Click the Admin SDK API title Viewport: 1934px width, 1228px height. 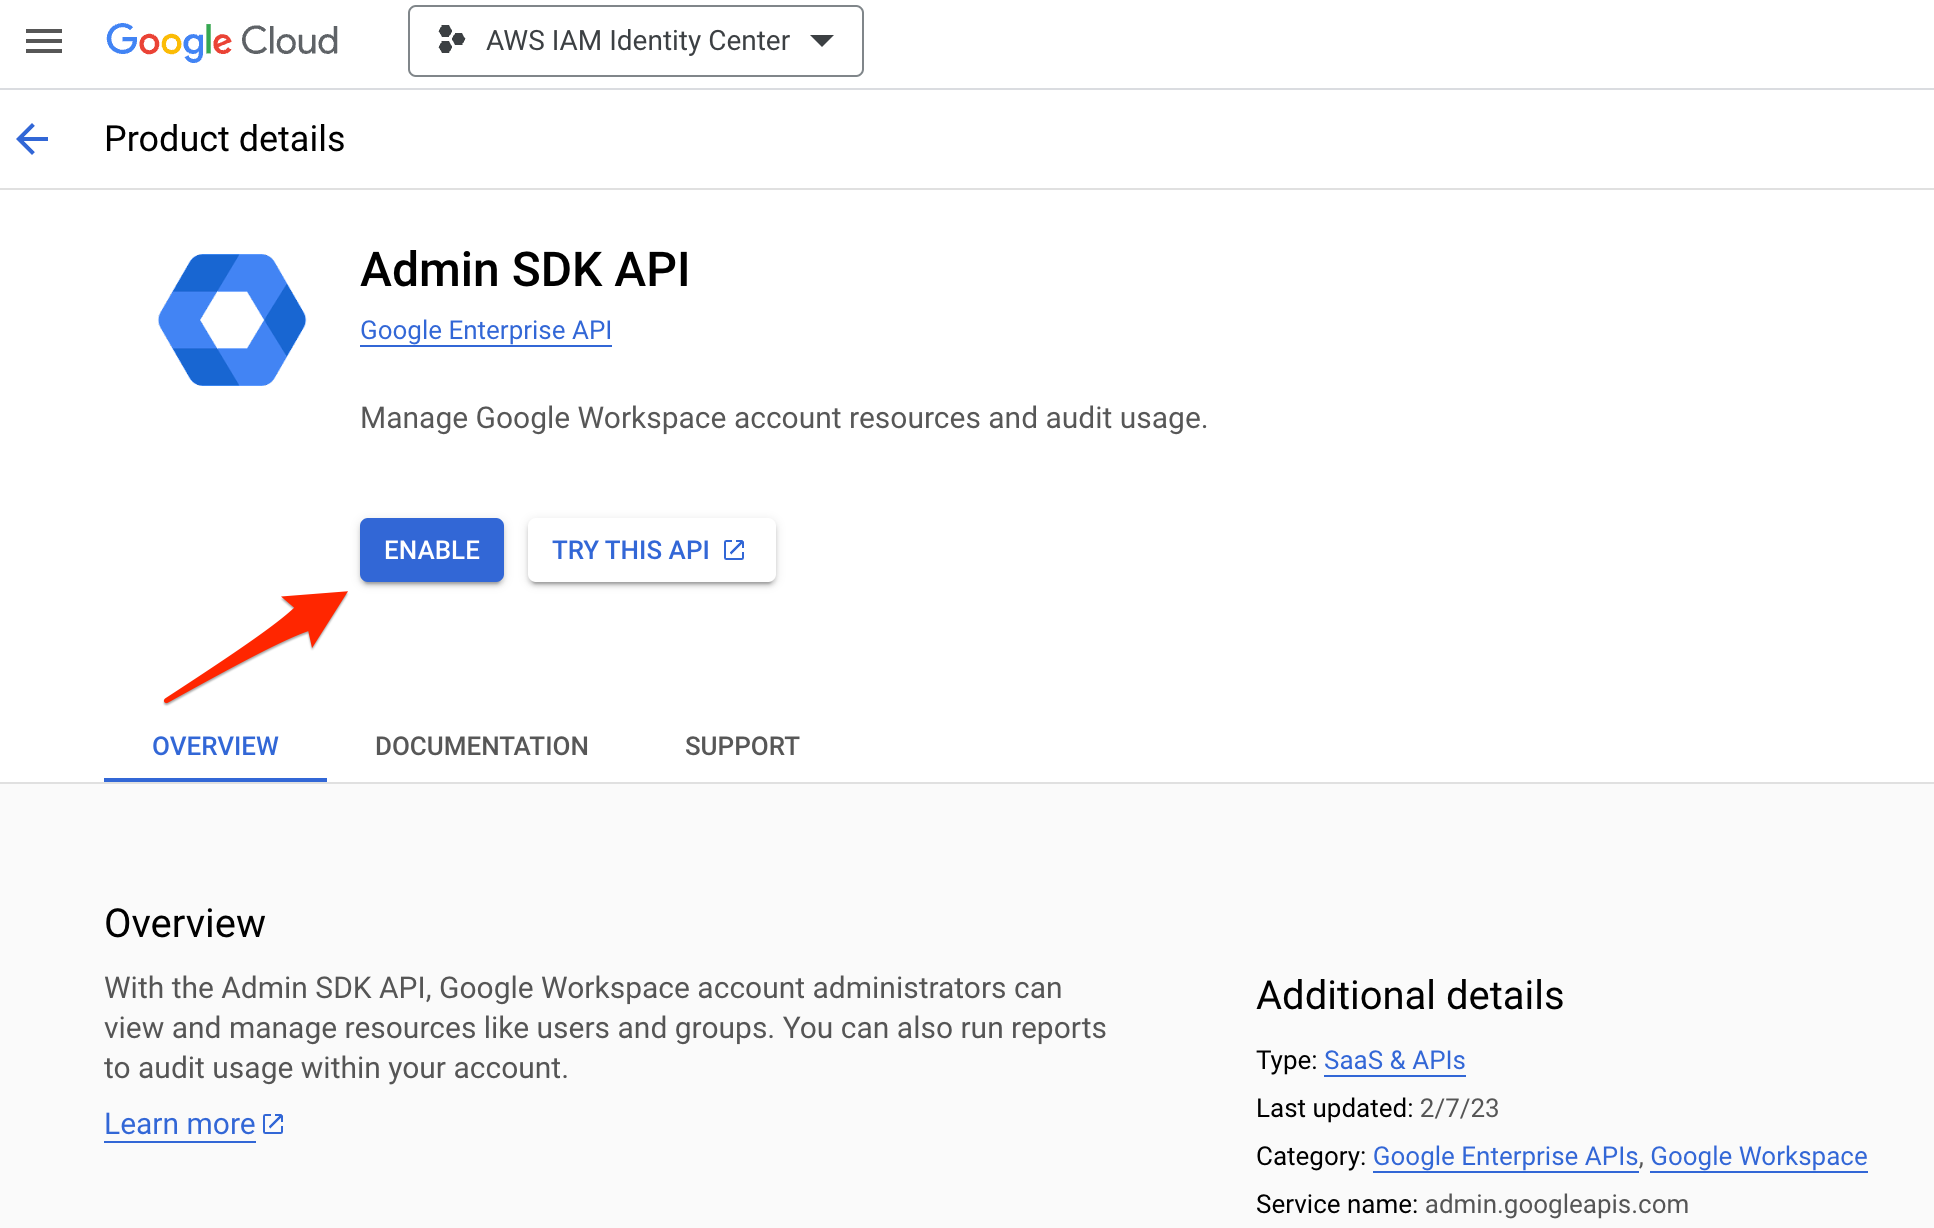click(x=525, y=270)
